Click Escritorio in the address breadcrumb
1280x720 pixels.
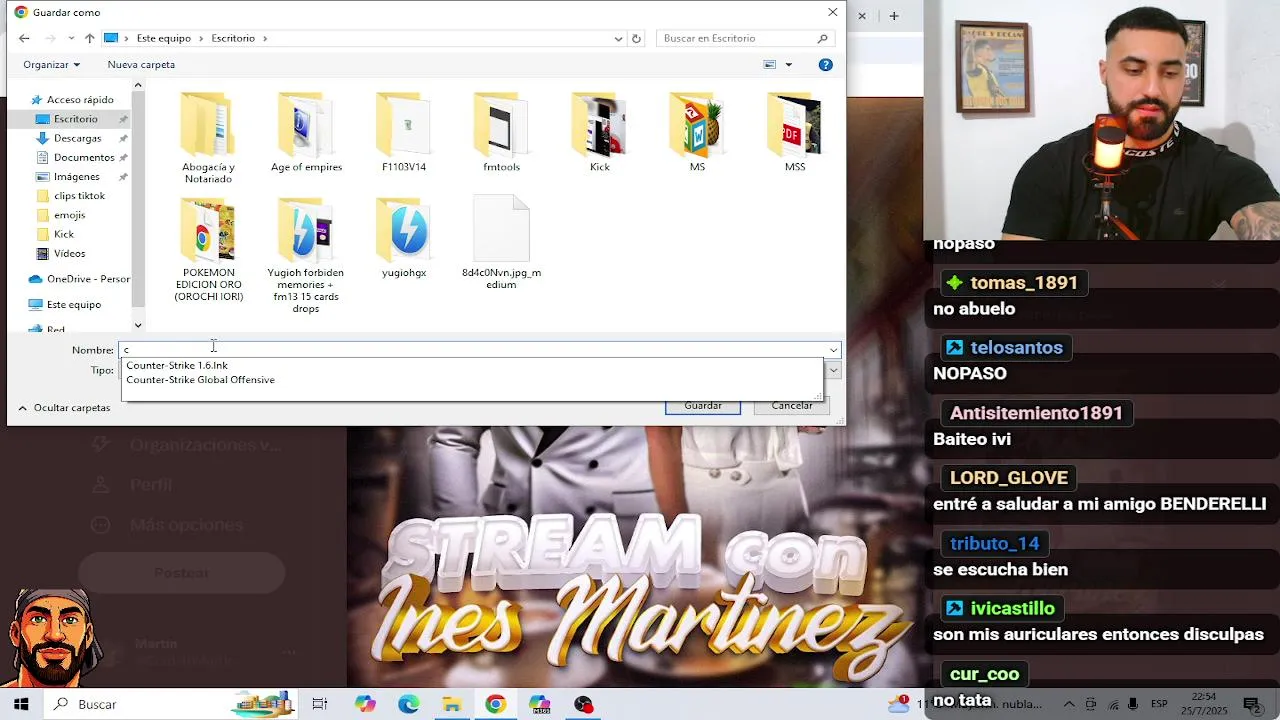coord(233,38)
